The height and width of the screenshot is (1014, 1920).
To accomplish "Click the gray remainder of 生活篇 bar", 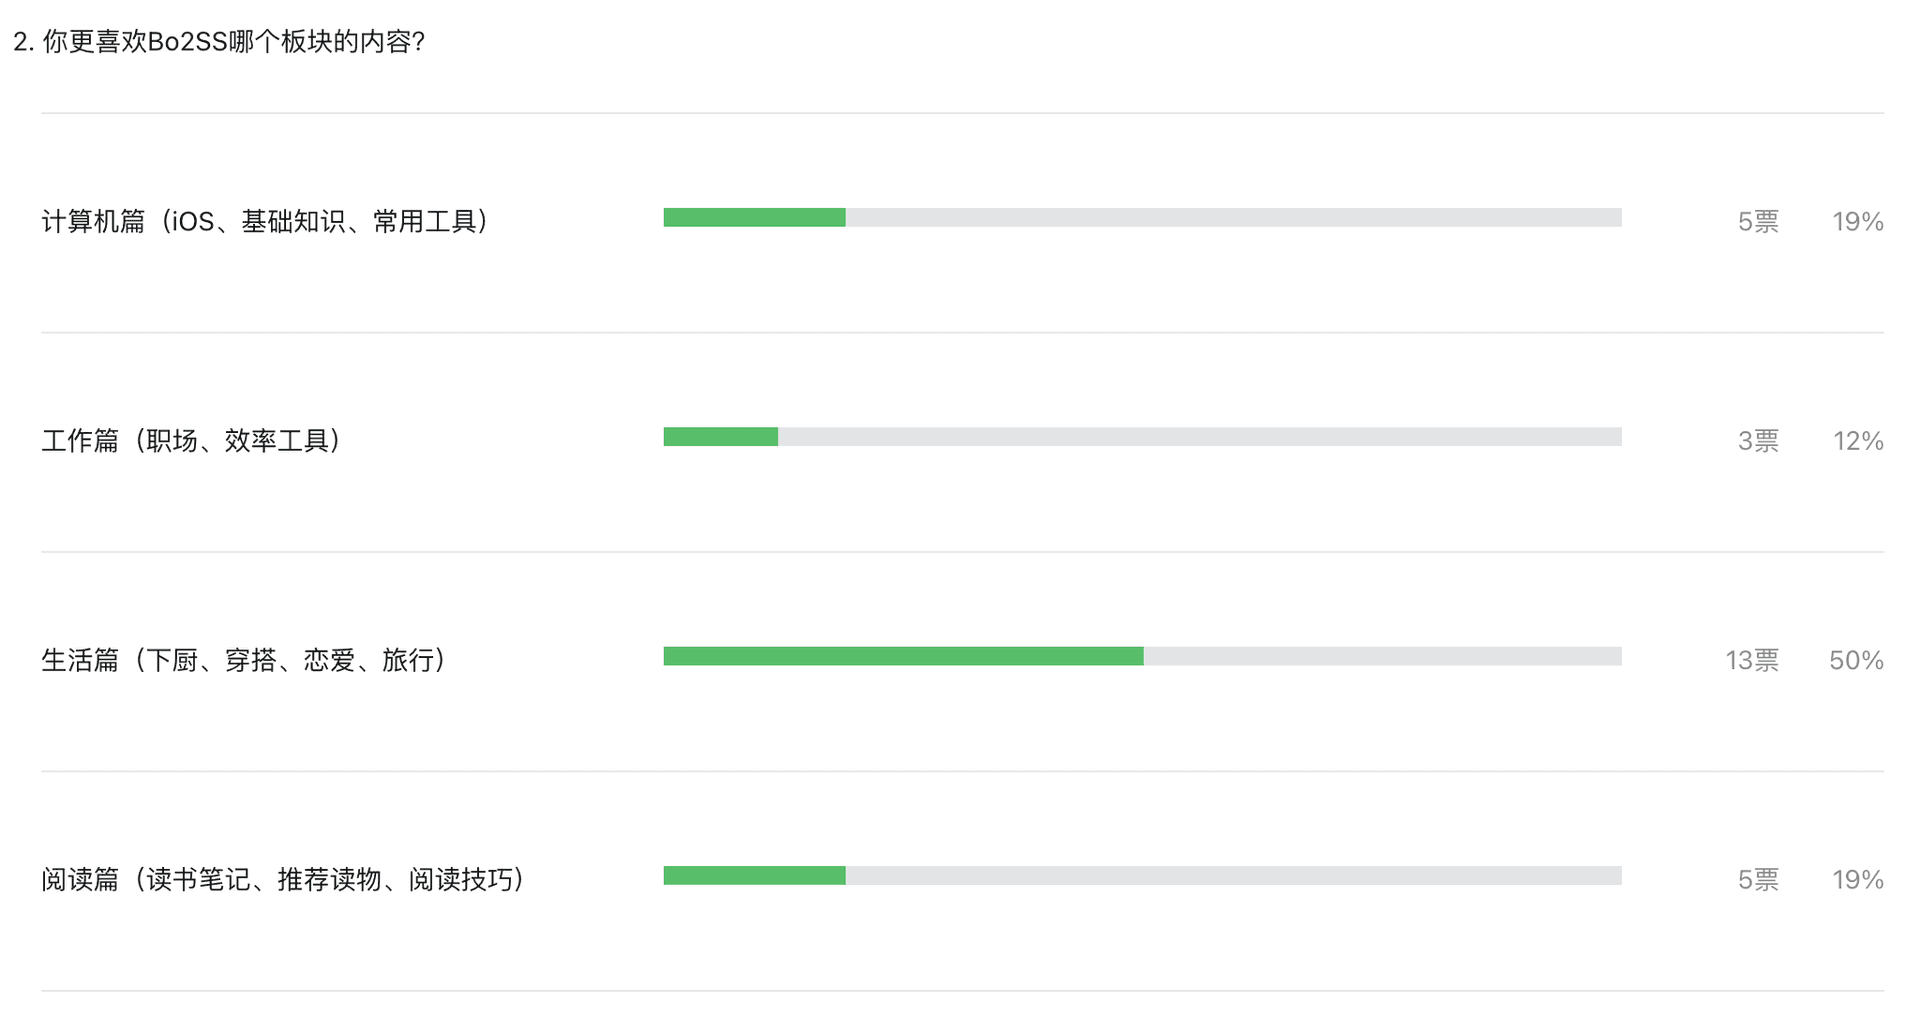I will point(1383,656).
